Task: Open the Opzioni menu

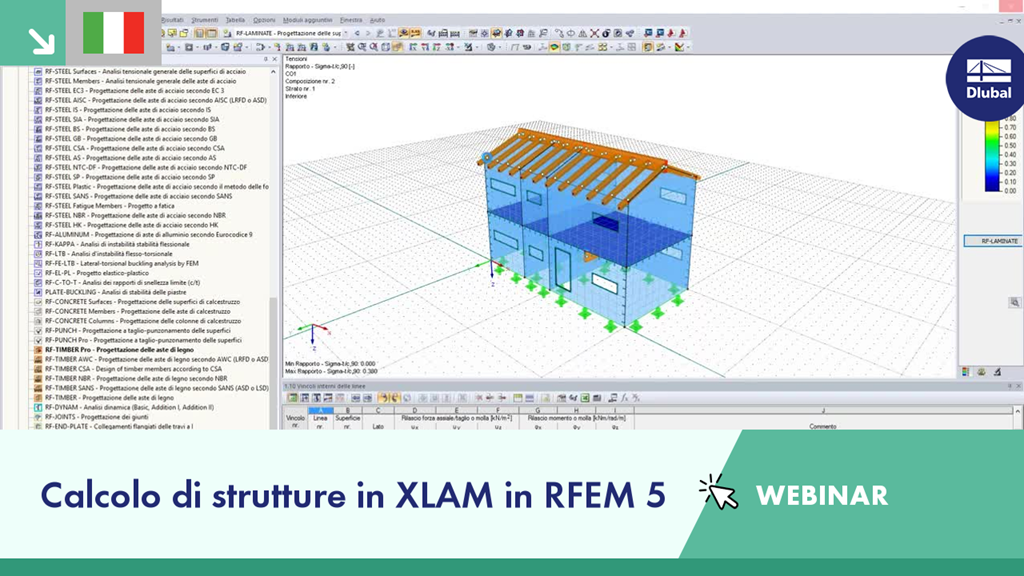Action: 264,20
